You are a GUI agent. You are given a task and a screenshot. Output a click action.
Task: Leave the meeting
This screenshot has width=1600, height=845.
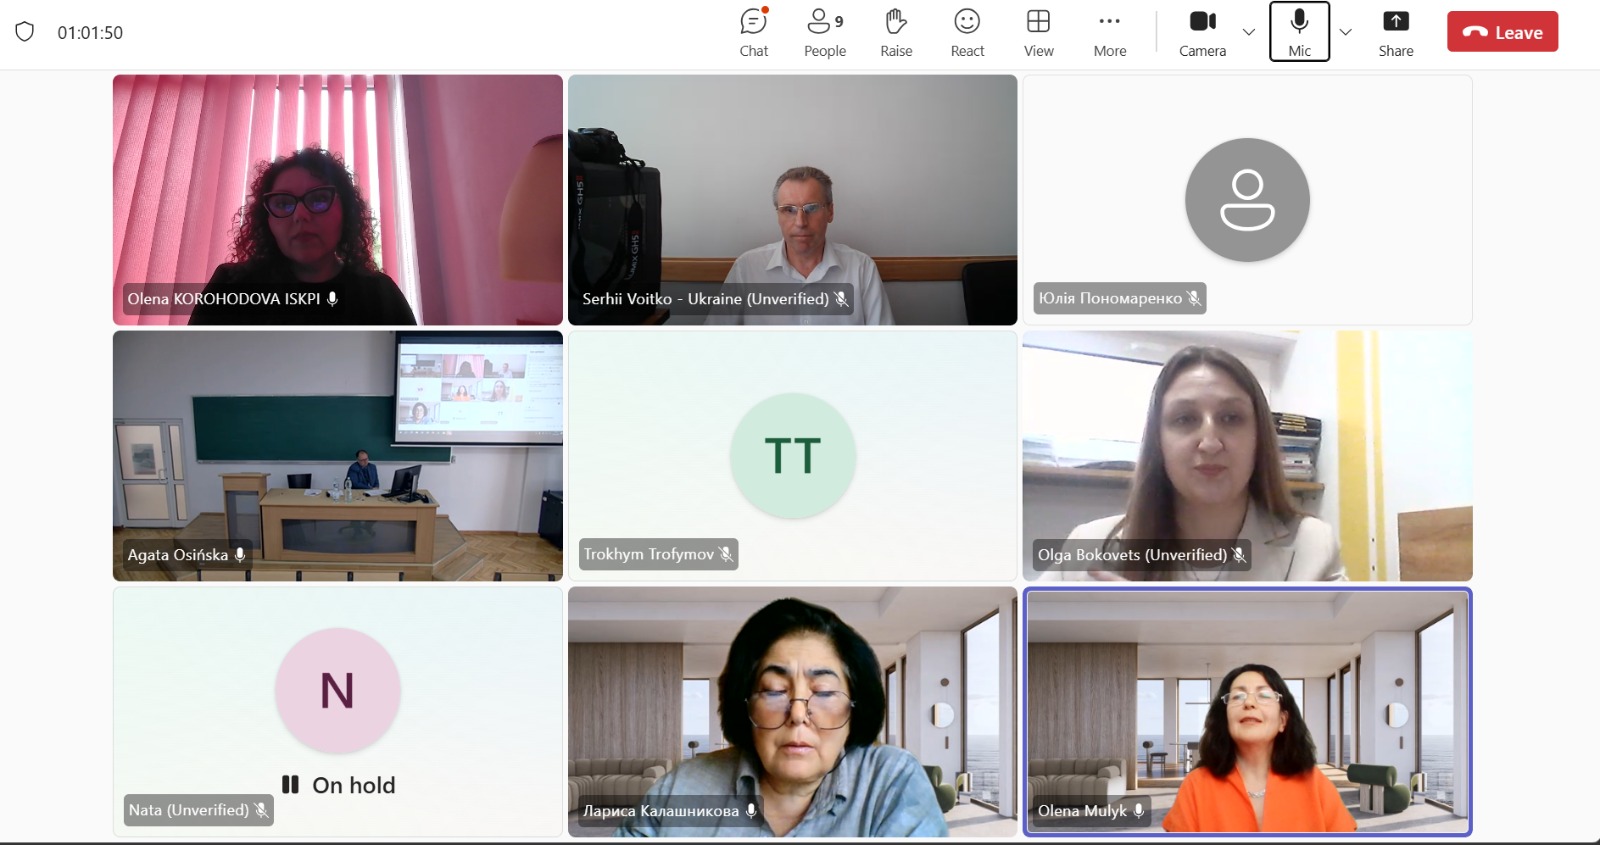pyautogui.click(x=1502, y=32)
